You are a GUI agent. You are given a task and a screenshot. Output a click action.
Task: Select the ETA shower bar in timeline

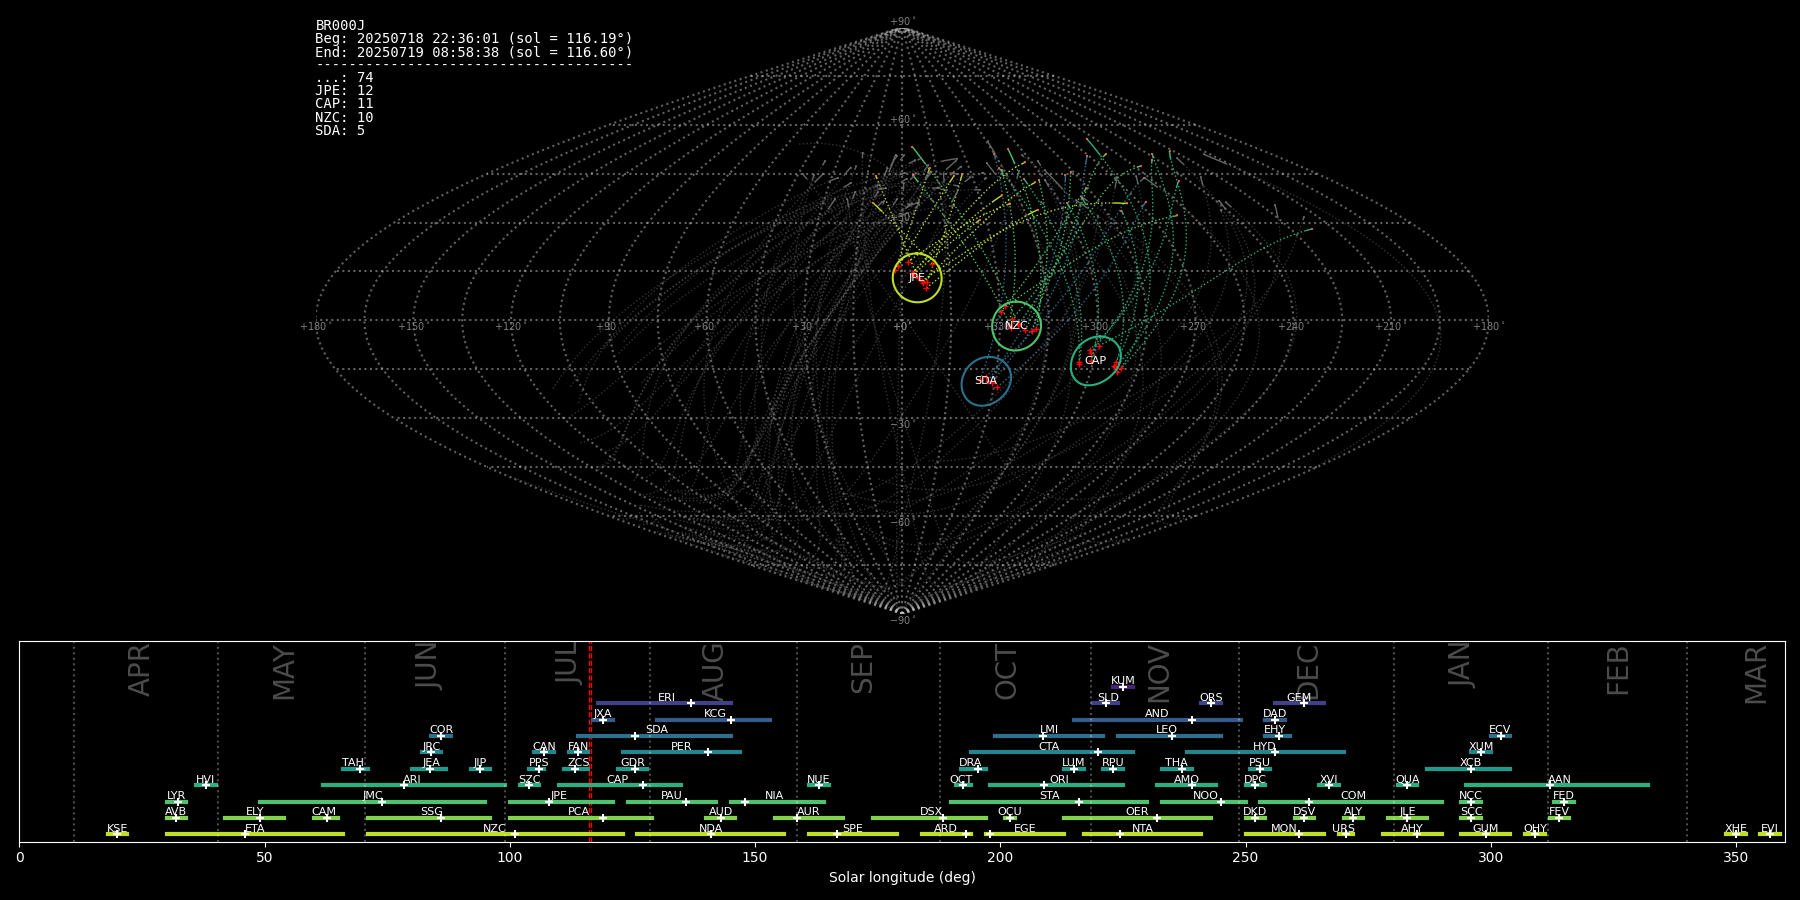click(255, 834)
